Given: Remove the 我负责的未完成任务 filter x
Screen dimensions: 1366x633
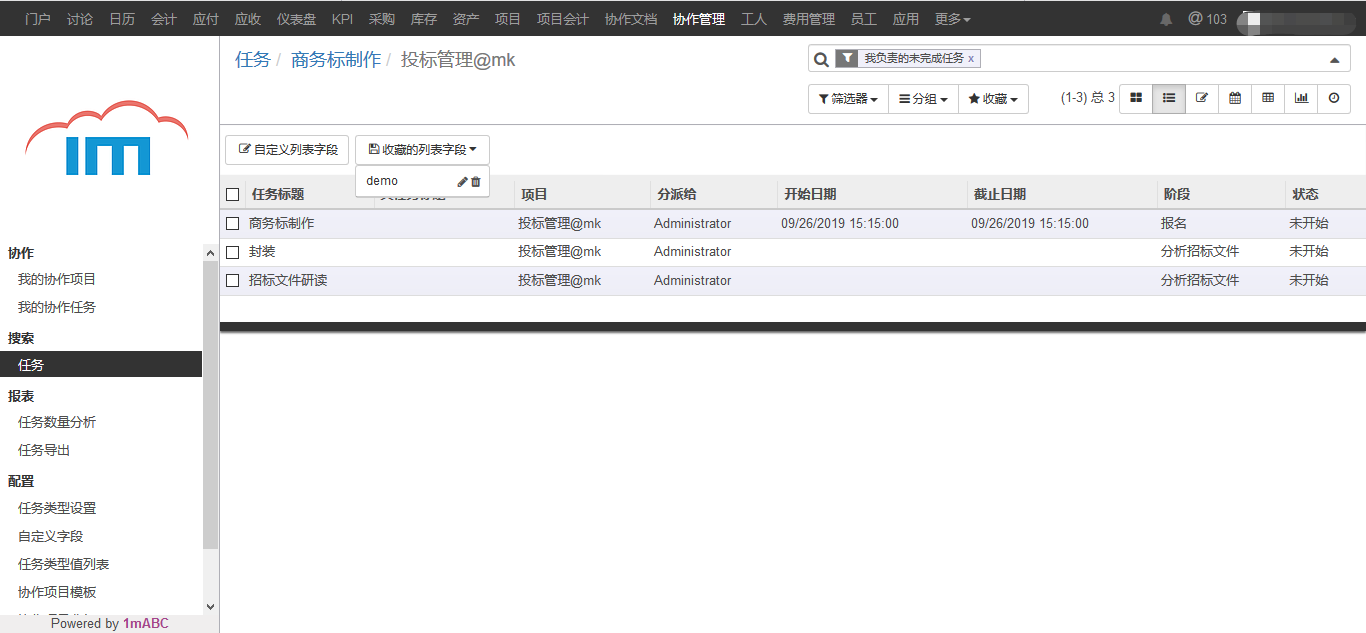Looking at the screenshot, I should tap(971, 59).
